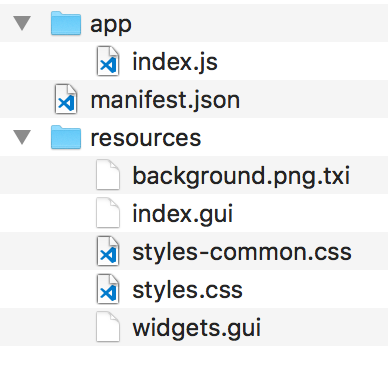
Task: Click the widgets.gui blank file icon
Action: (x=108, y=327)
